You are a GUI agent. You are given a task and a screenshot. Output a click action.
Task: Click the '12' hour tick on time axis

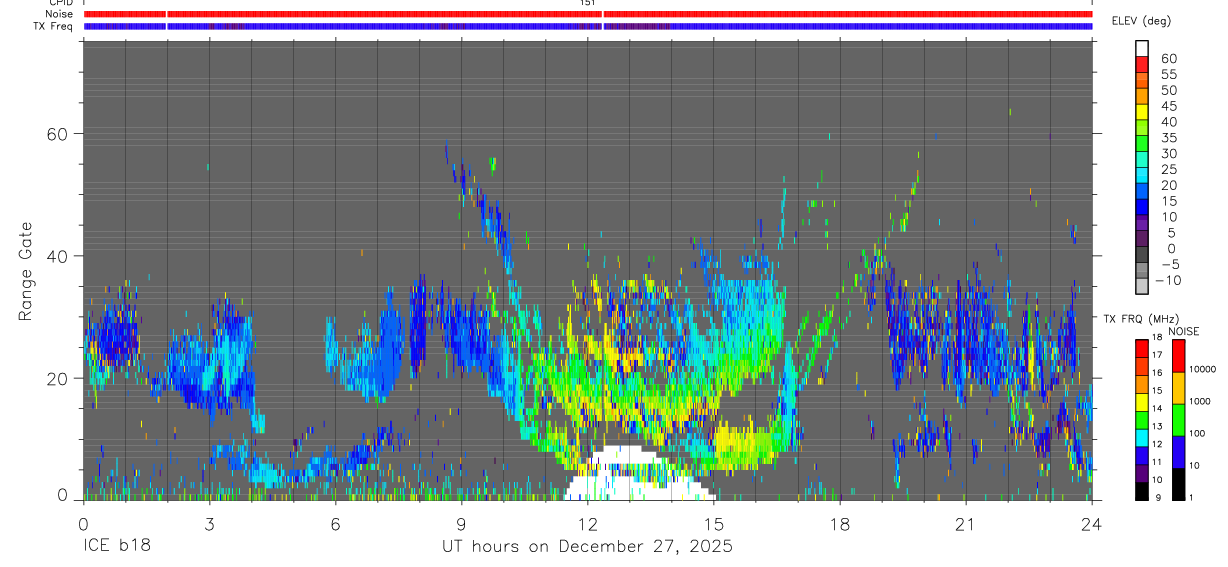pos(587,523)
